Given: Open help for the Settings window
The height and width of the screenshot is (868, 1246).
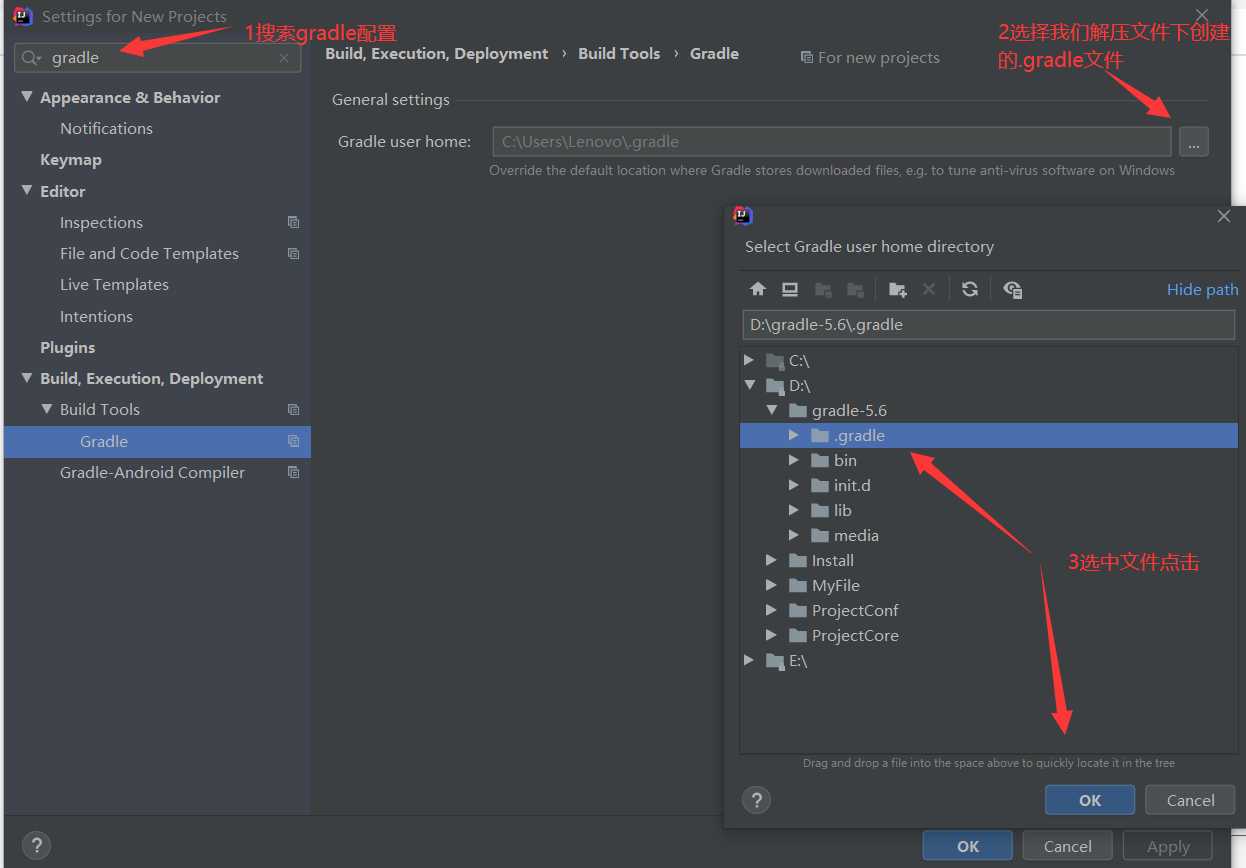Looking at the screenshot, I should click(x=35, y=845).
